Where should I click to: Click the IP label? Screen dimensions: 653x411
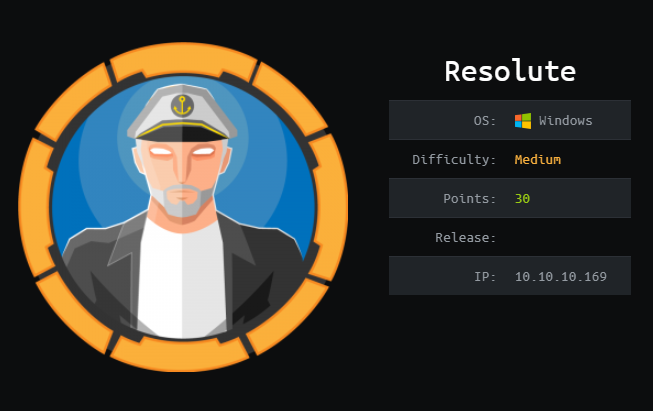485,276
